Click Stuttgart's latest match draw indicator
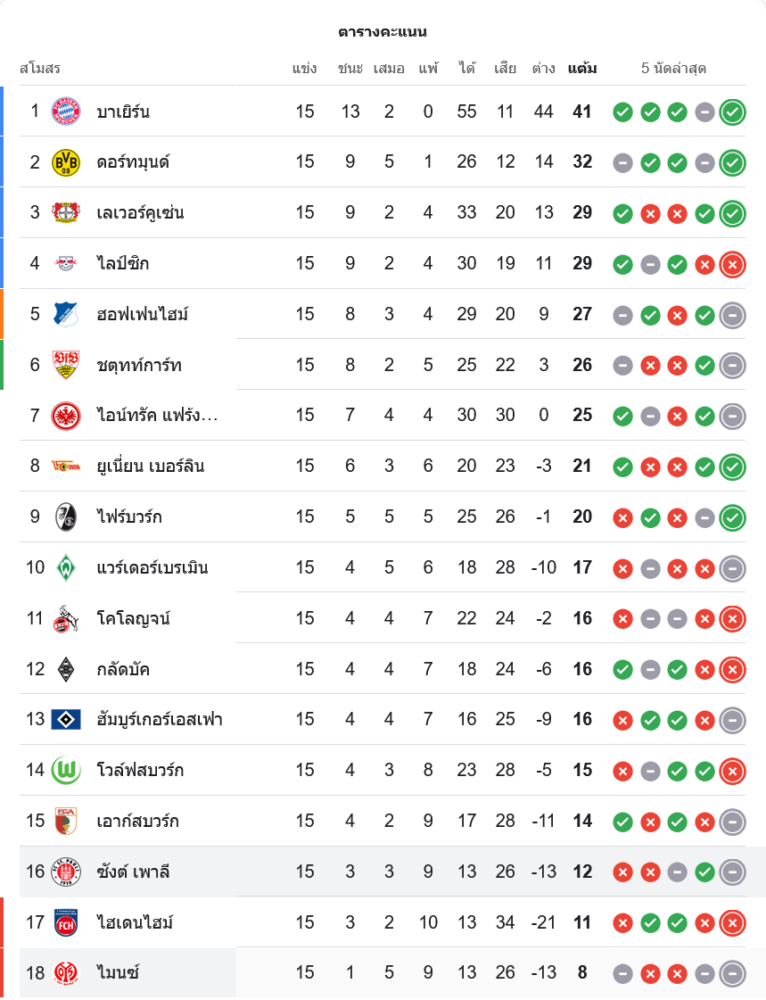Image resolution: width=766 pixels, height=1000 pixels. [733, 365]
